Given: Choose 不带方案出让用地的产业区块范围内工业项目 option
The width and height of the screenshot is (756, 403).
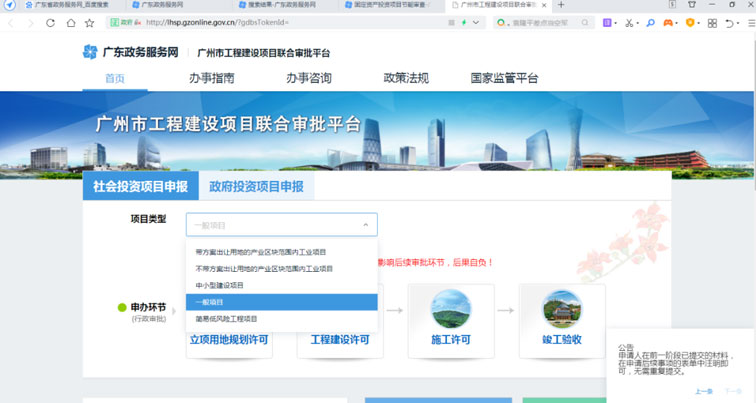Looking at the screenshot, I should pyautogui.click(x=282, y=269).
